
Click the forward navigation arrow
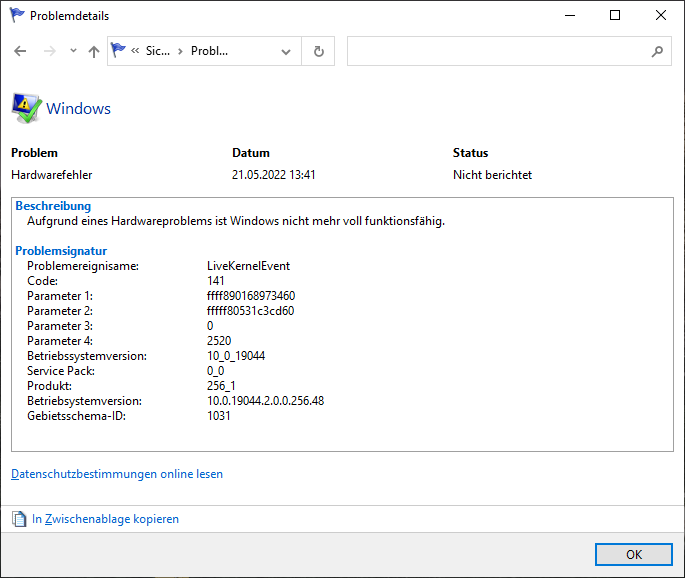tap(50, 52)
